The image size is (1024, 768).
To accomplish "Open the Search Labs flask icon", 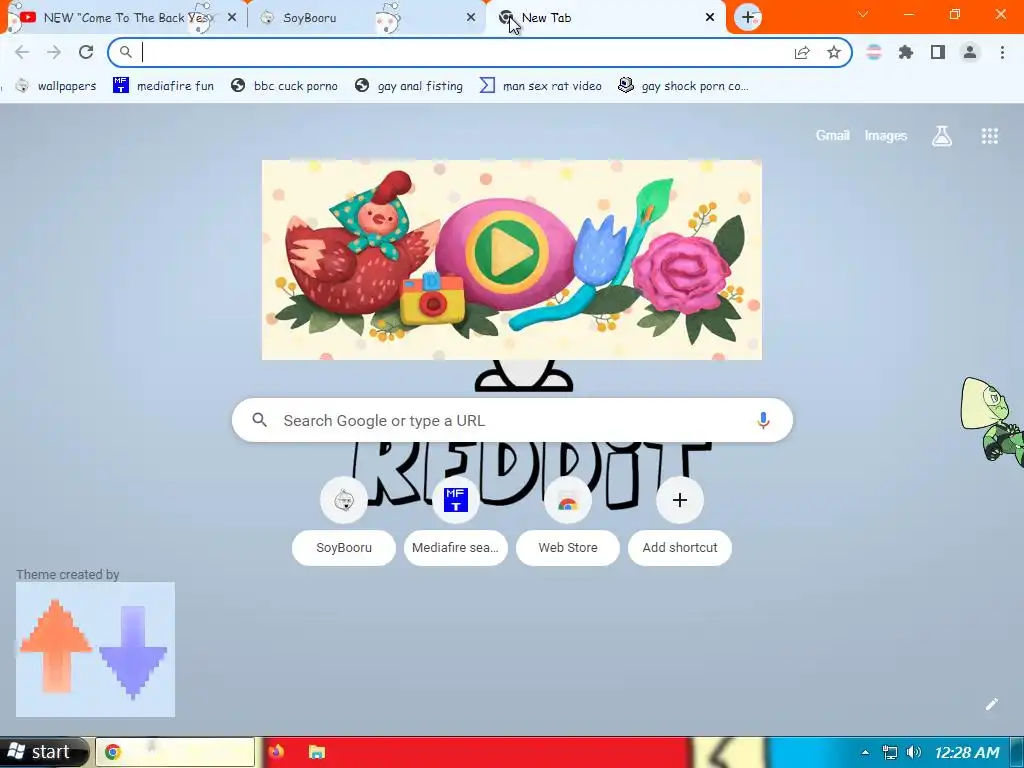I will [x=942, y=136].
